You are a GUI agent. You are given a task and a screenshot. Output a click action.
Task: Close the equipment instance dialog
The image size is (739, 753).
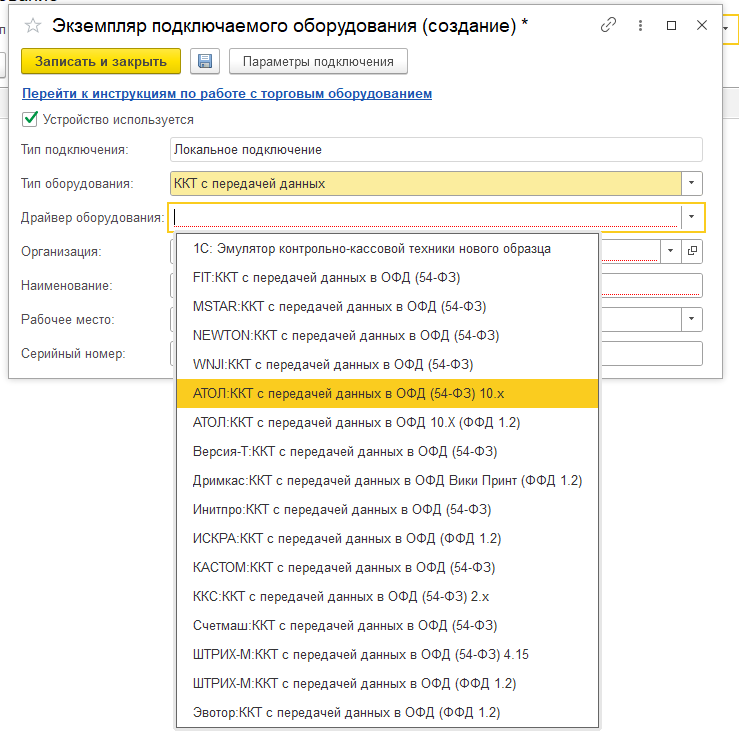coord(702,25)
